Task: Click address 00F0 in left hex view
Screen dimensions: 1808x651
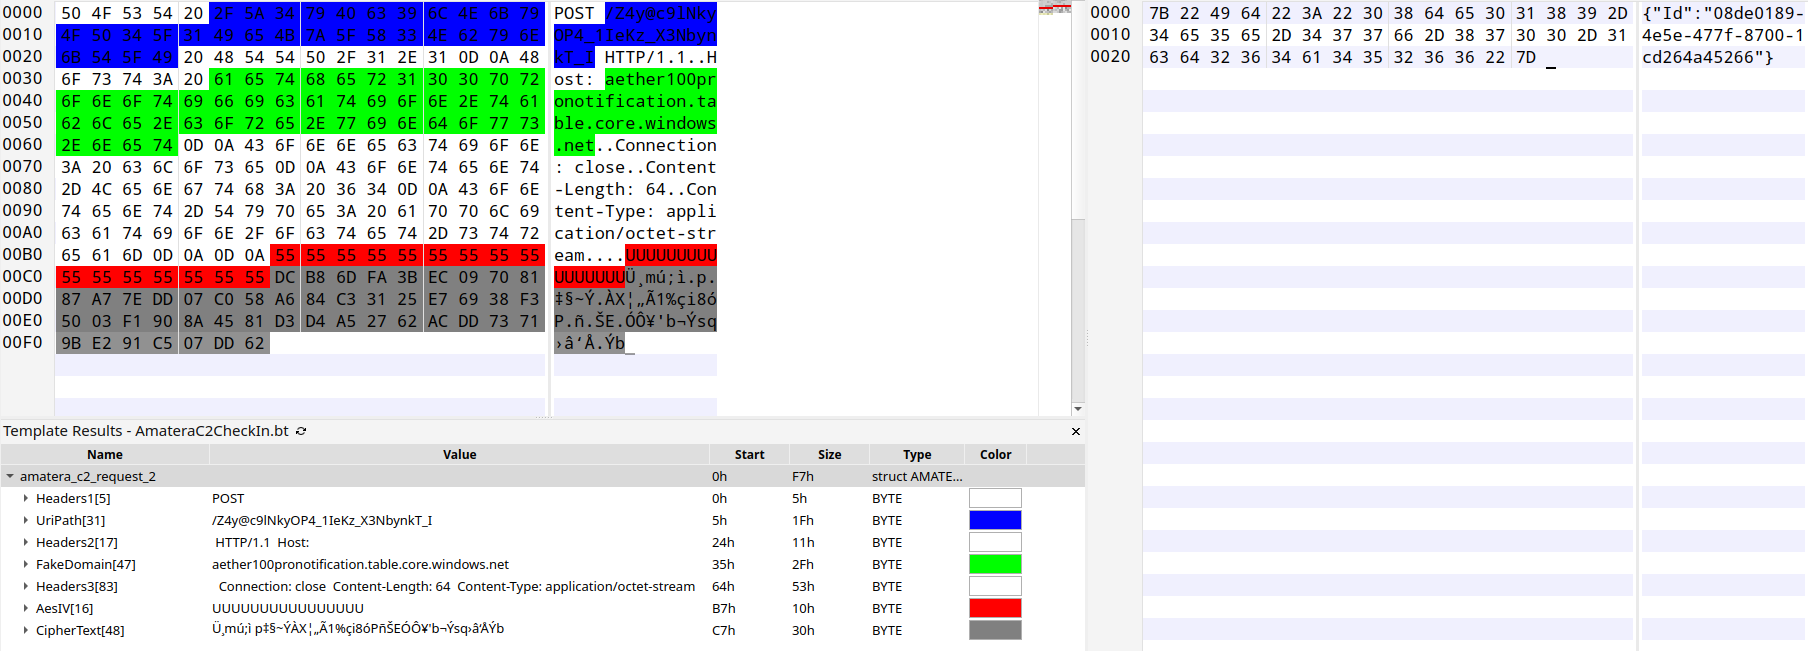Action: click(x=22, y=342)
